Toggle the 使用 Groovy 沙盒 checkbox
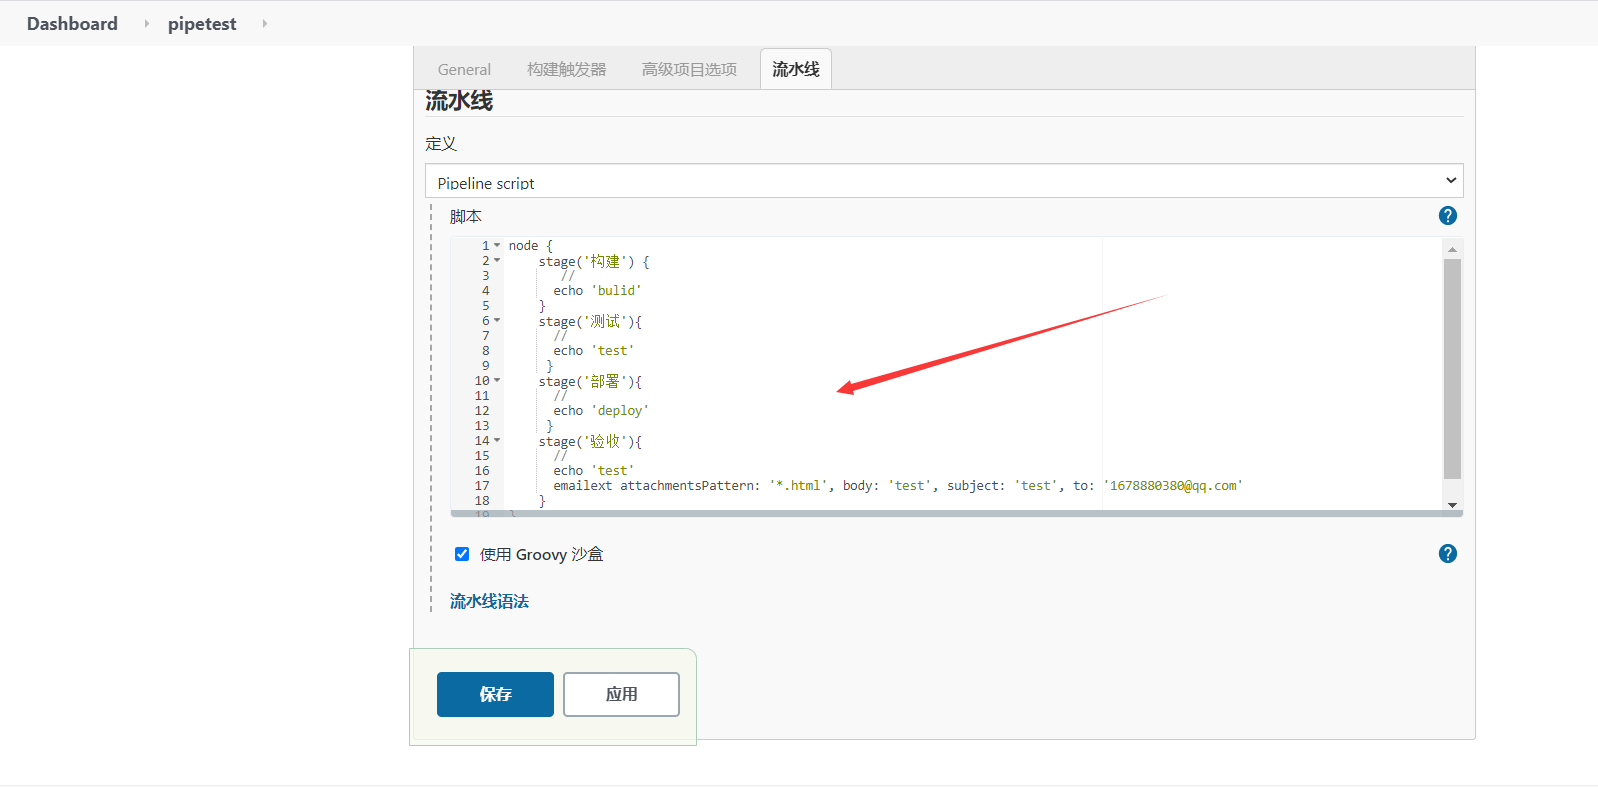Image resolution: width=1598 pixels, height=787 pixels. coord(462,554)
